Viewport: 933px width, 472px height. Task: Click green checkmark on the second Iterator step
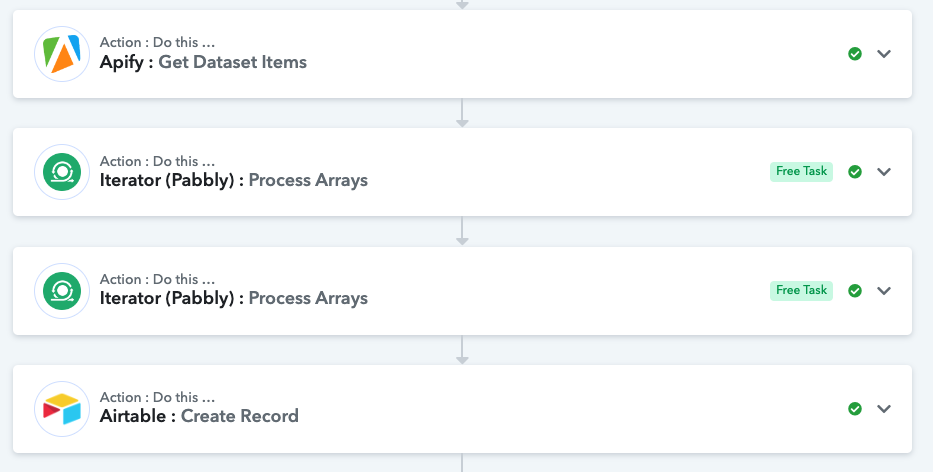pyautogui.click(x=855, y=290)
